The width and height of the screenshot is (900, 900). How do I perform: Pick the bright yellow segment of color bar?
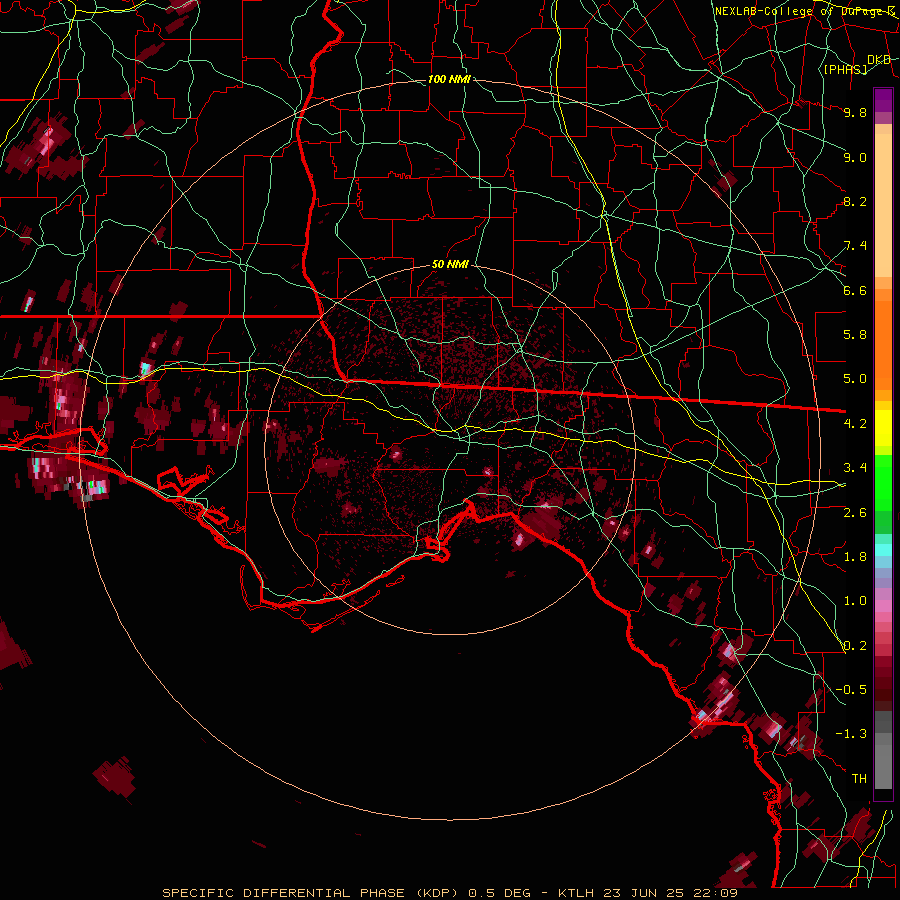click(883, 428)
